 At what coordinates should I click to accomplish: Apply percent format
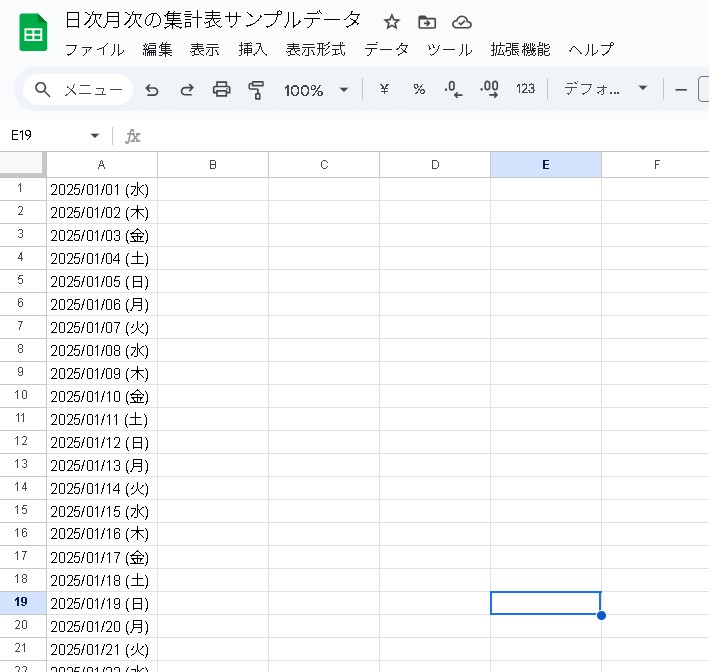click(419, 89)
